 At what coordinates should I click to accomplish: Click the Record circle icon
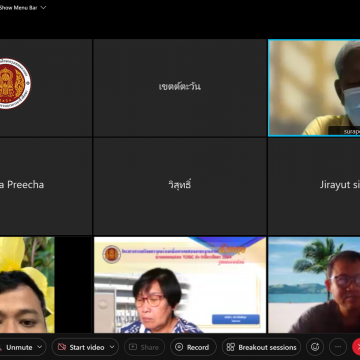pos(179,347)
